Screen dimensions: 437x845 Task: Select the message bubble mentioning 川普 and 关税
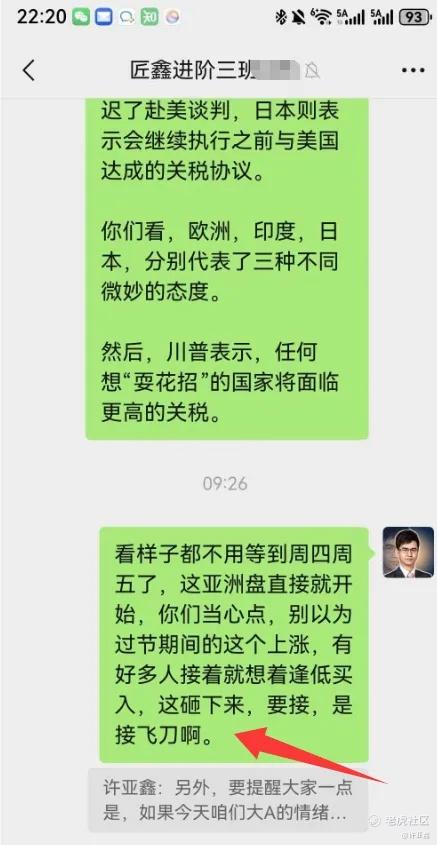tap(227, 268)
